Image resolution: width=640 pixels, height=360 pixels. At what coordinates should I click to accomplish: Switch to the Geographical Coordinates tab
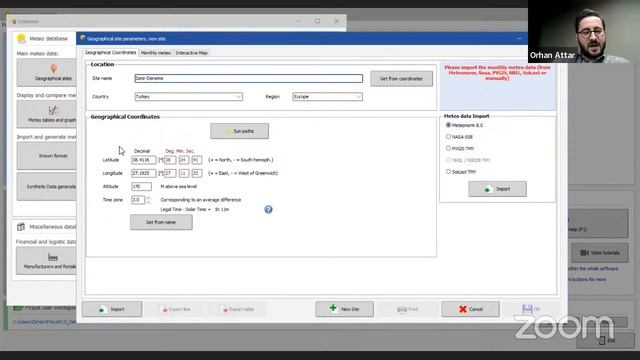click(x=110, y=53)
